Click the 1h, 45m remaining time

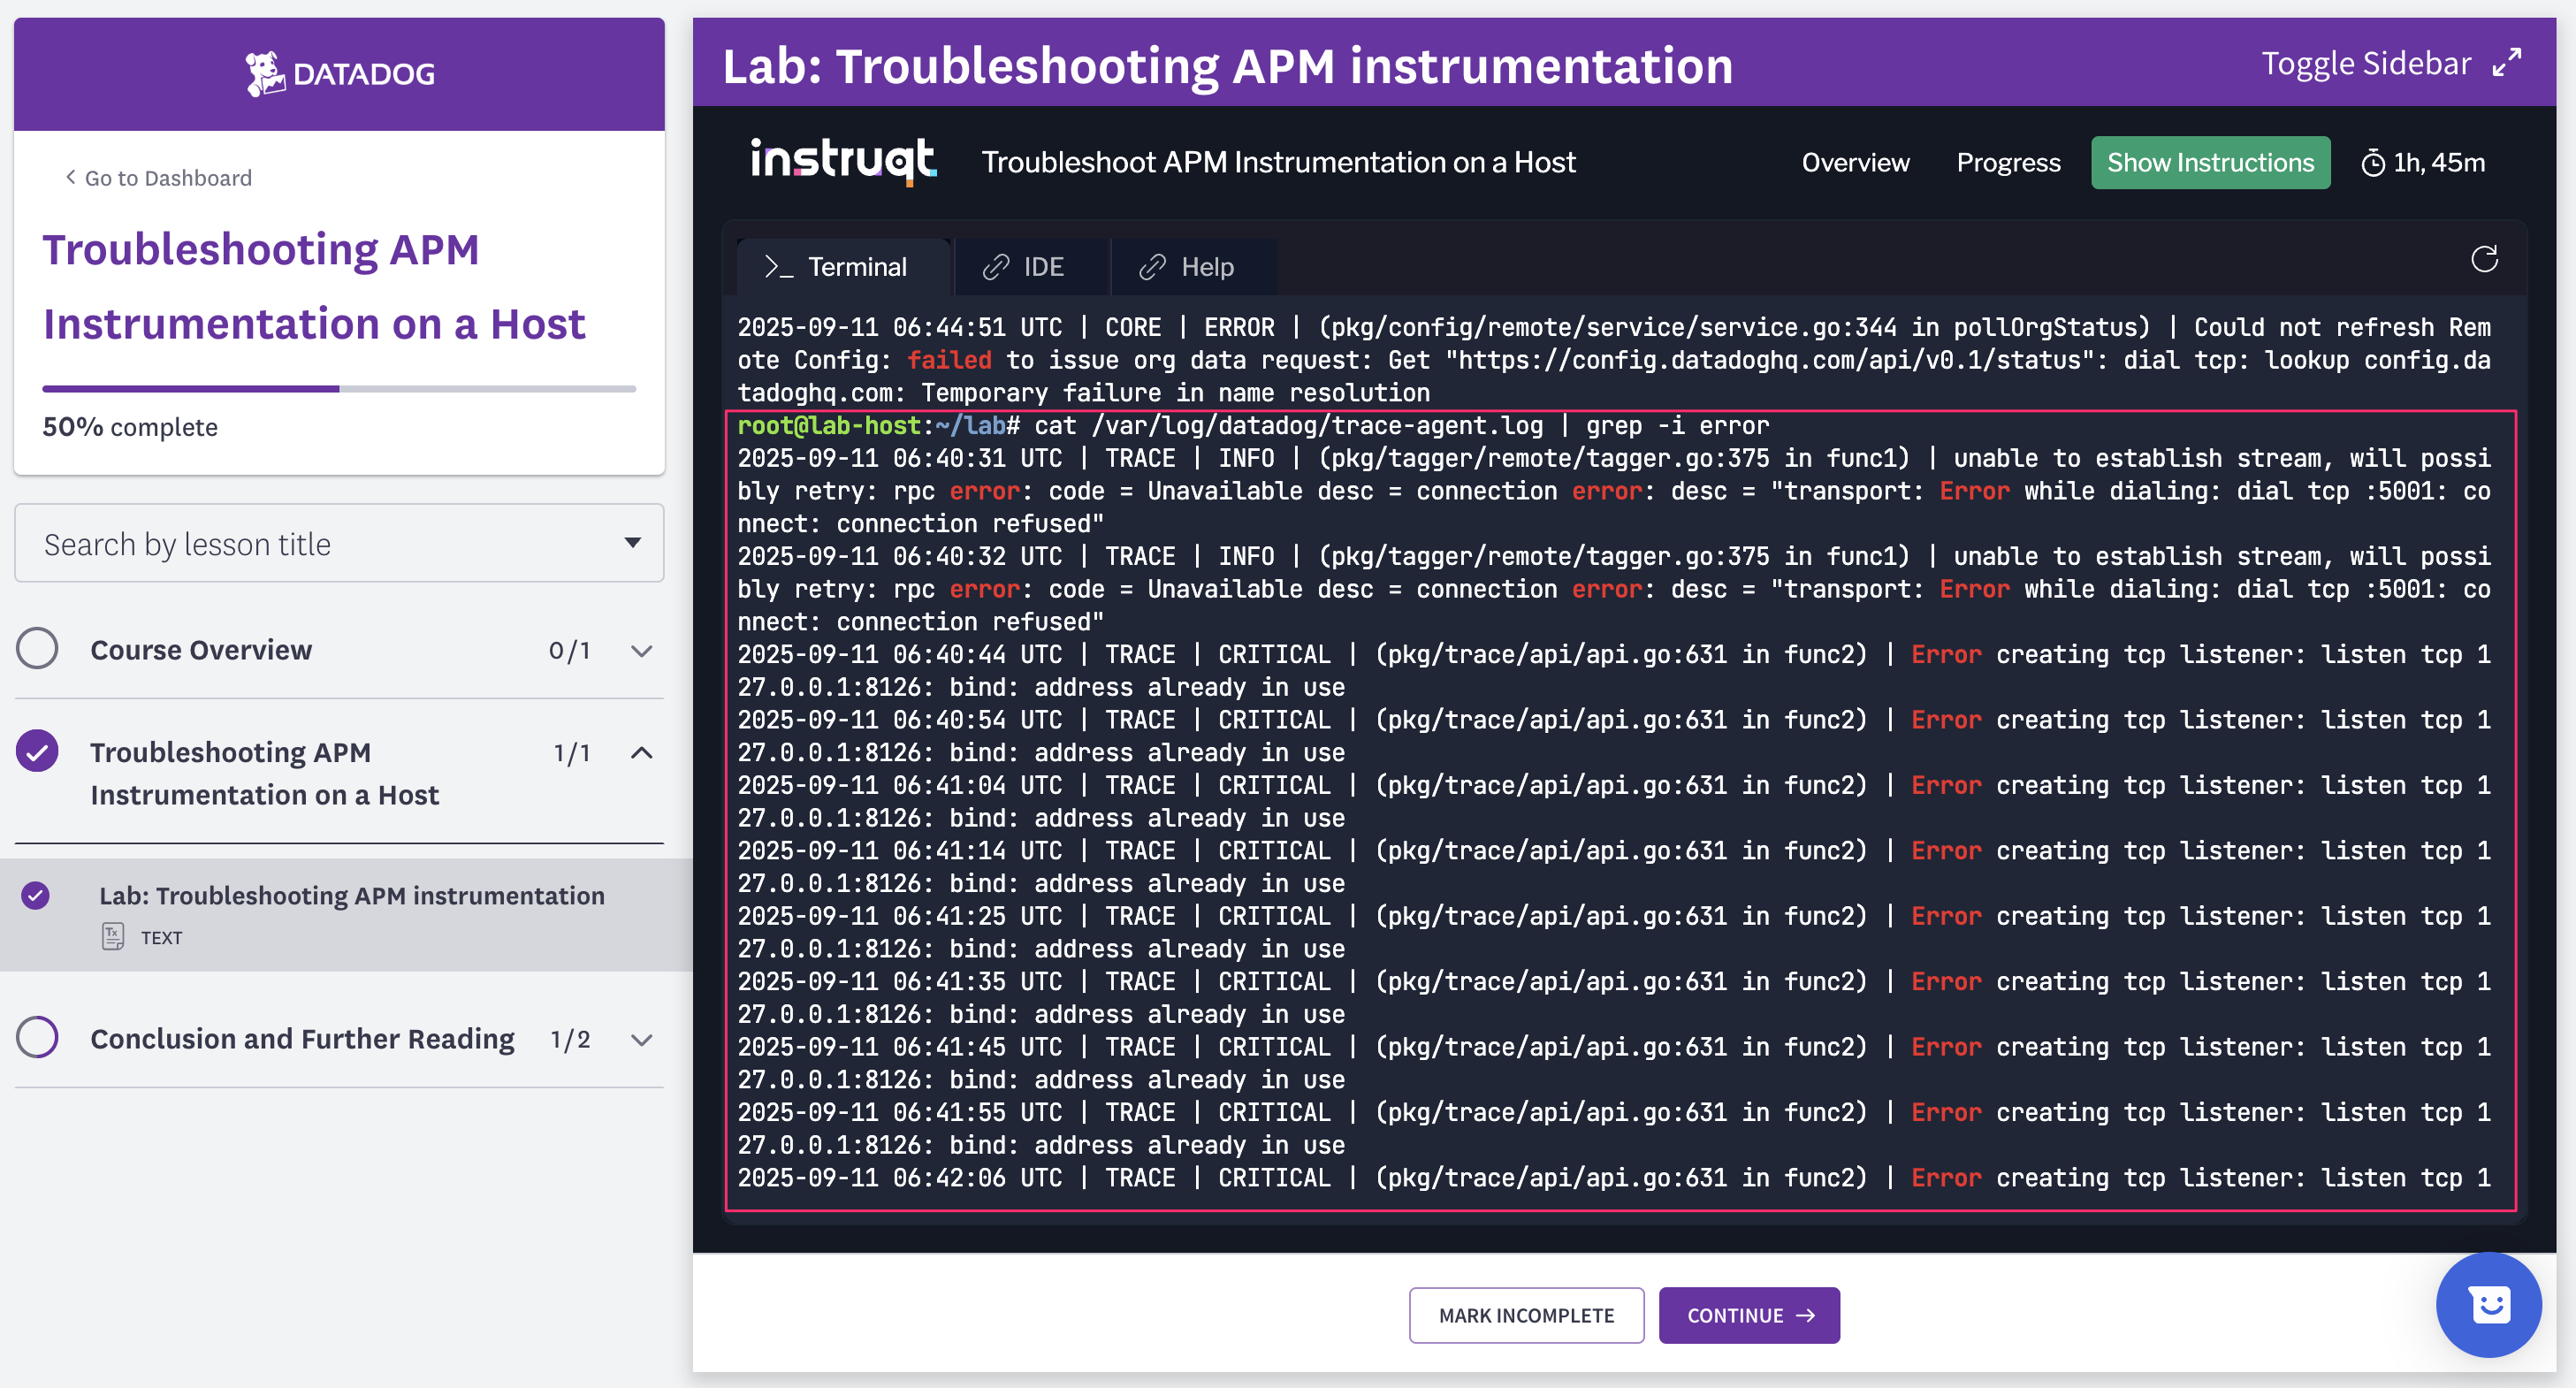(x=2438, y=163)
